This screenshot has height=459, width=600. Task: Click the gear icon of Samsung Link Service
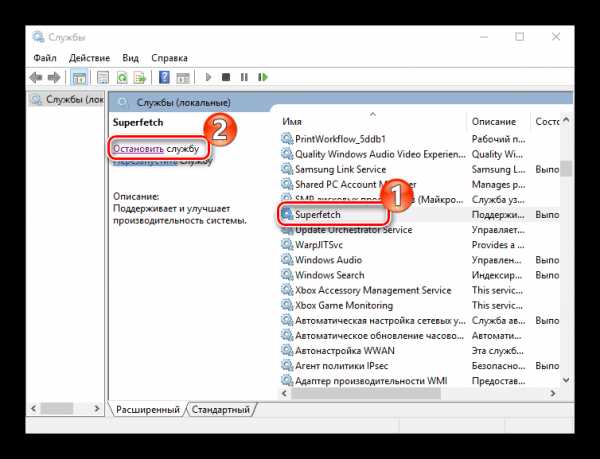tap(287, 169)
